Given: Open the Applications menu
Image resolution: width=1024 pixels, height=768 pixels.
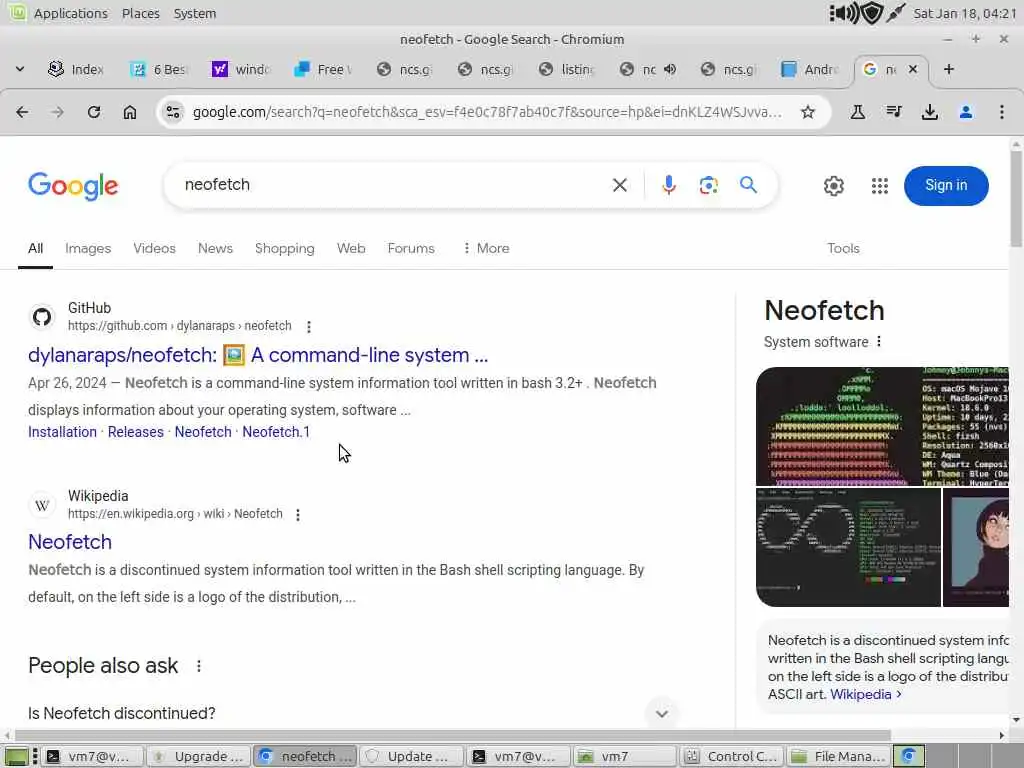Looking at the screenshot, I should click(71, 13).
